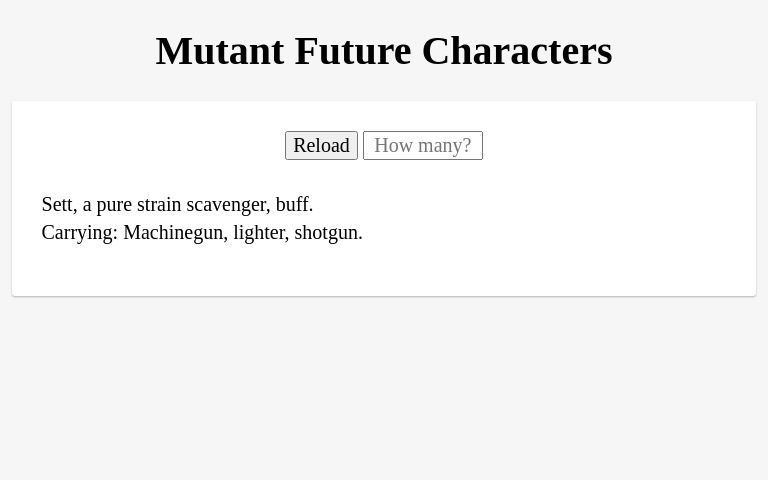Screen dimensions: 768x480
Task: Click the word "Mutant" in the title
Action: [x=220, y=51]
